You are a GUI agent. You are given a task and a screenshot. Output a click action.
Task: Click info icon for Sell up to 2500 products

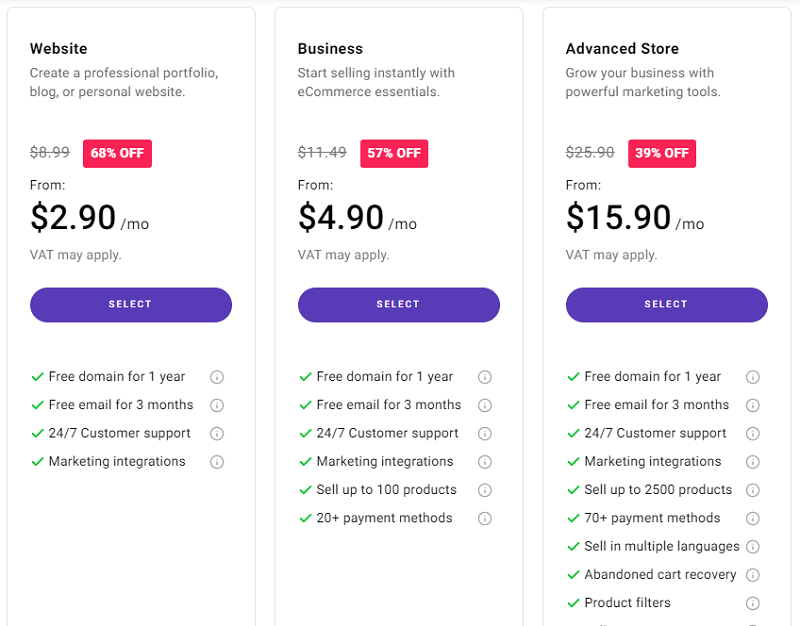753,490
